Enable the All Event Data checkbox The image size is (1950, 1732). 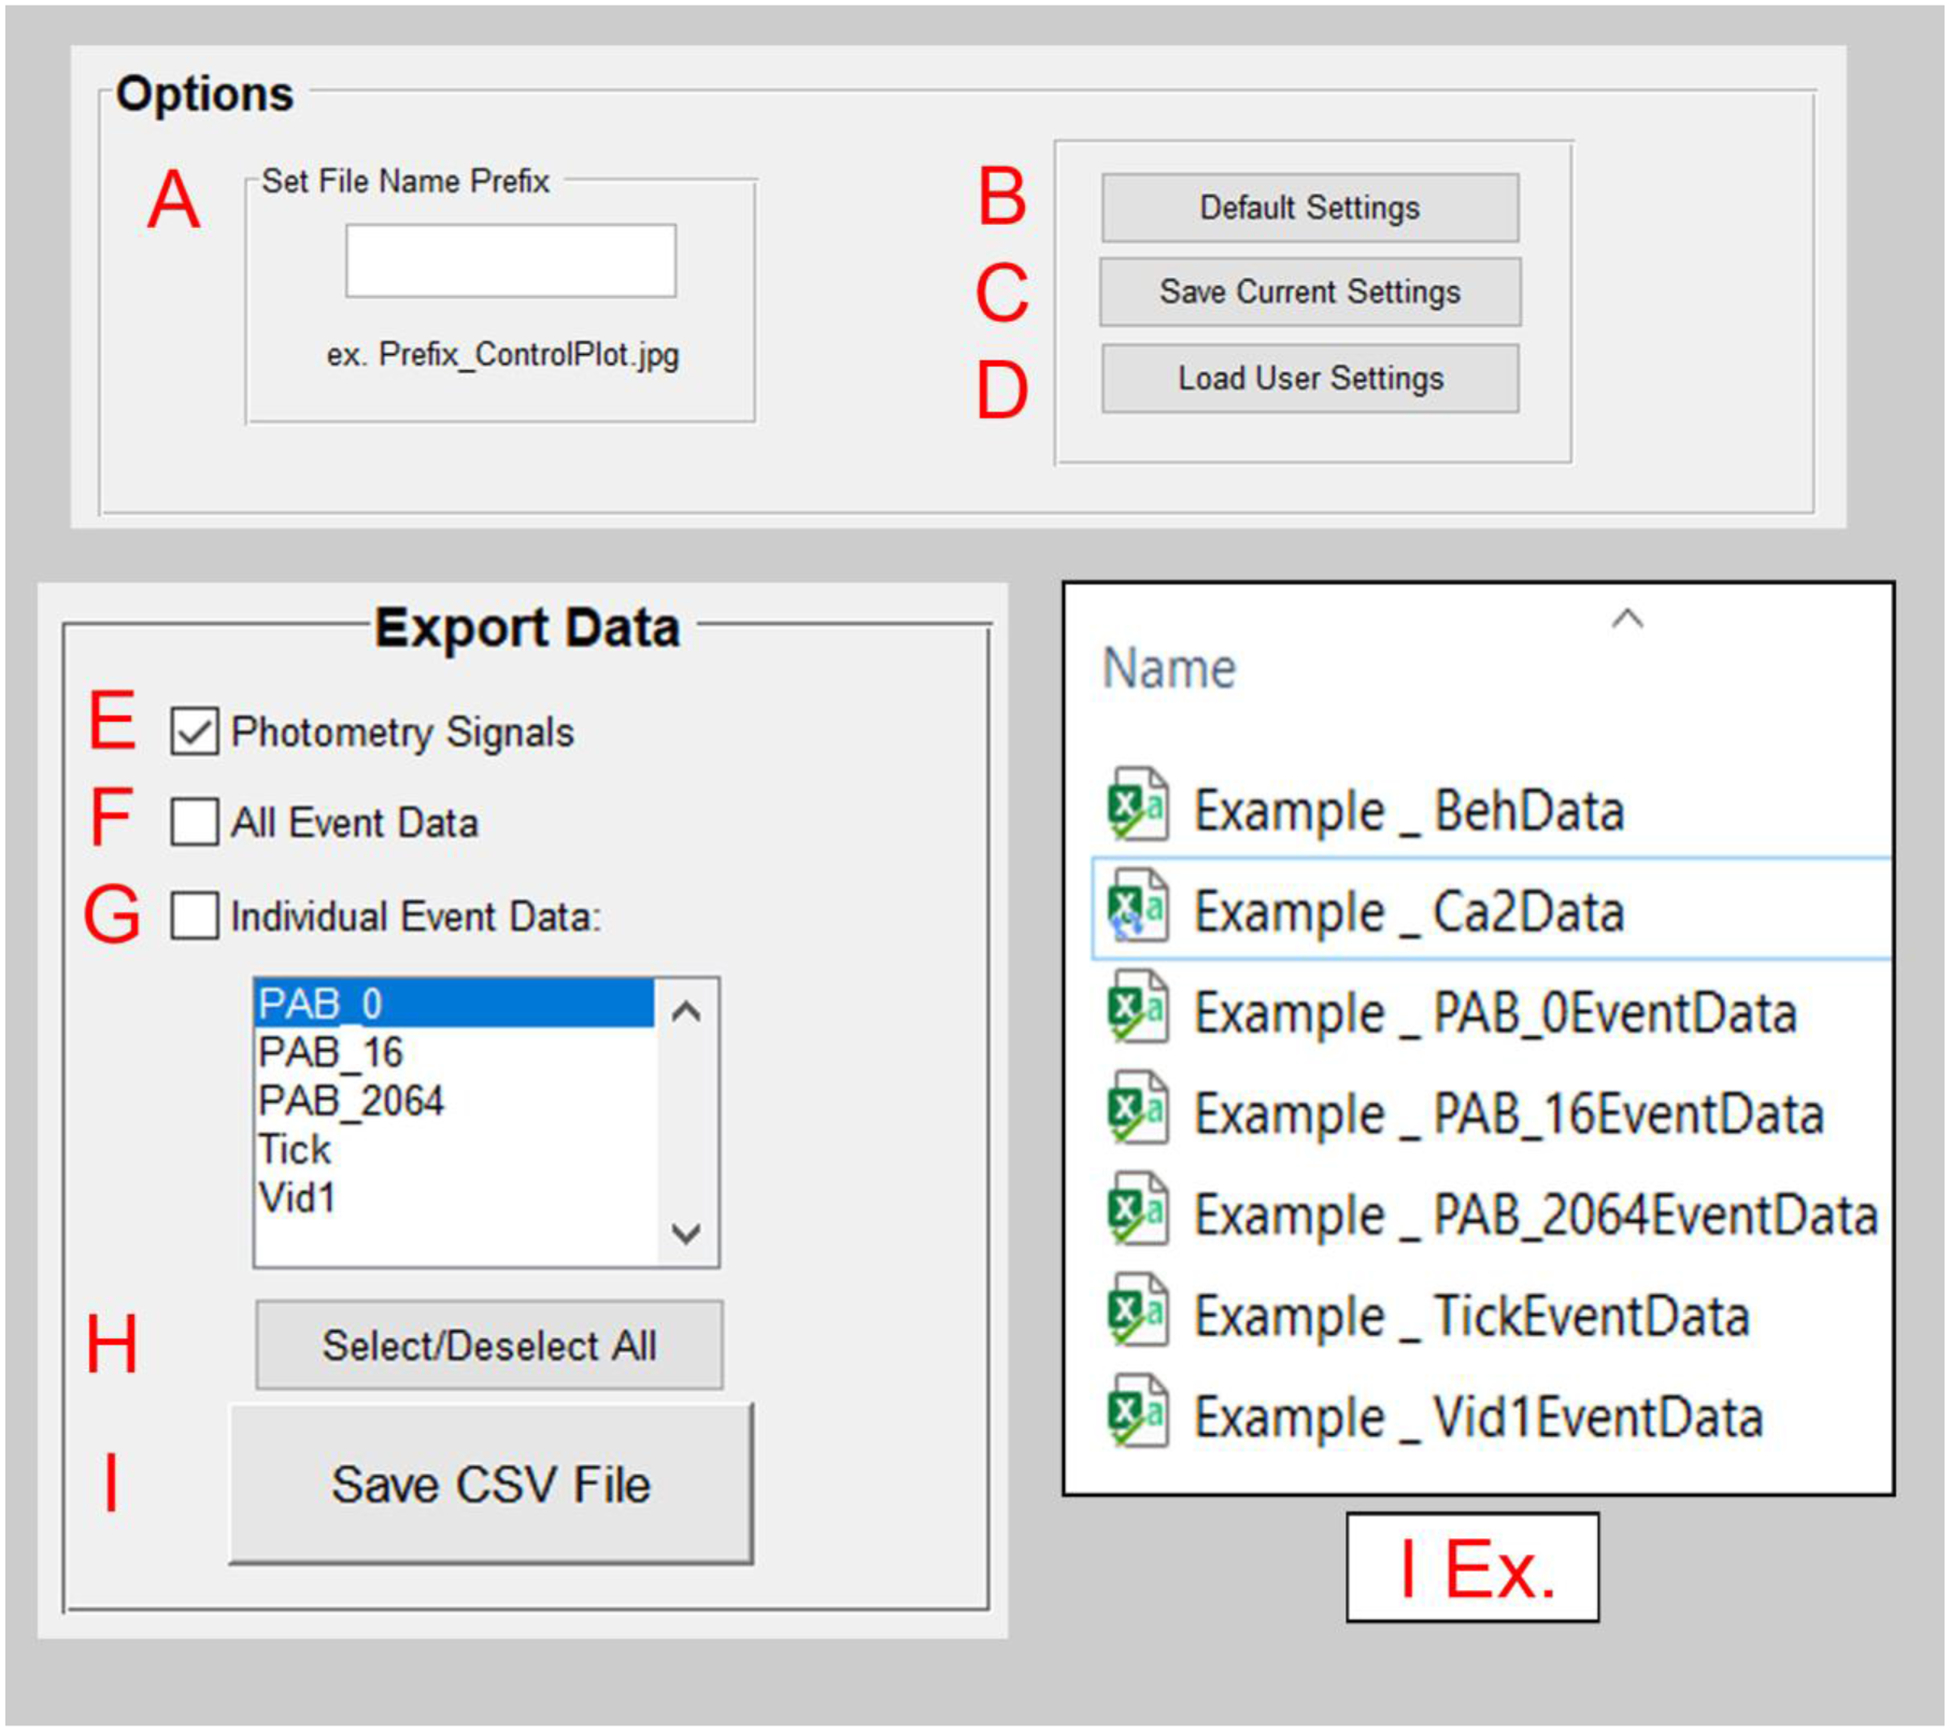click(194, 823)
